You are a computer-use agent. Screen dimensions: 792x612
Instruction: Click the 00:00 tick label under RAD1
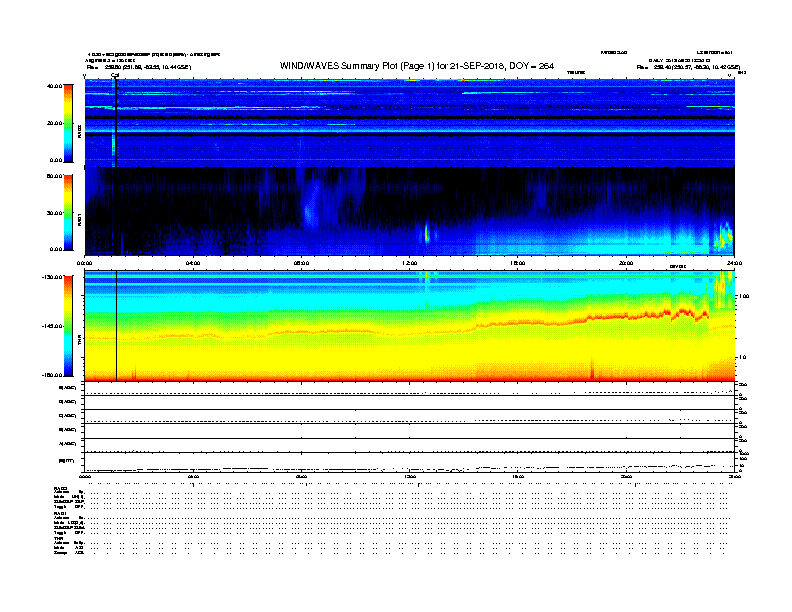(x=84, y=263)
